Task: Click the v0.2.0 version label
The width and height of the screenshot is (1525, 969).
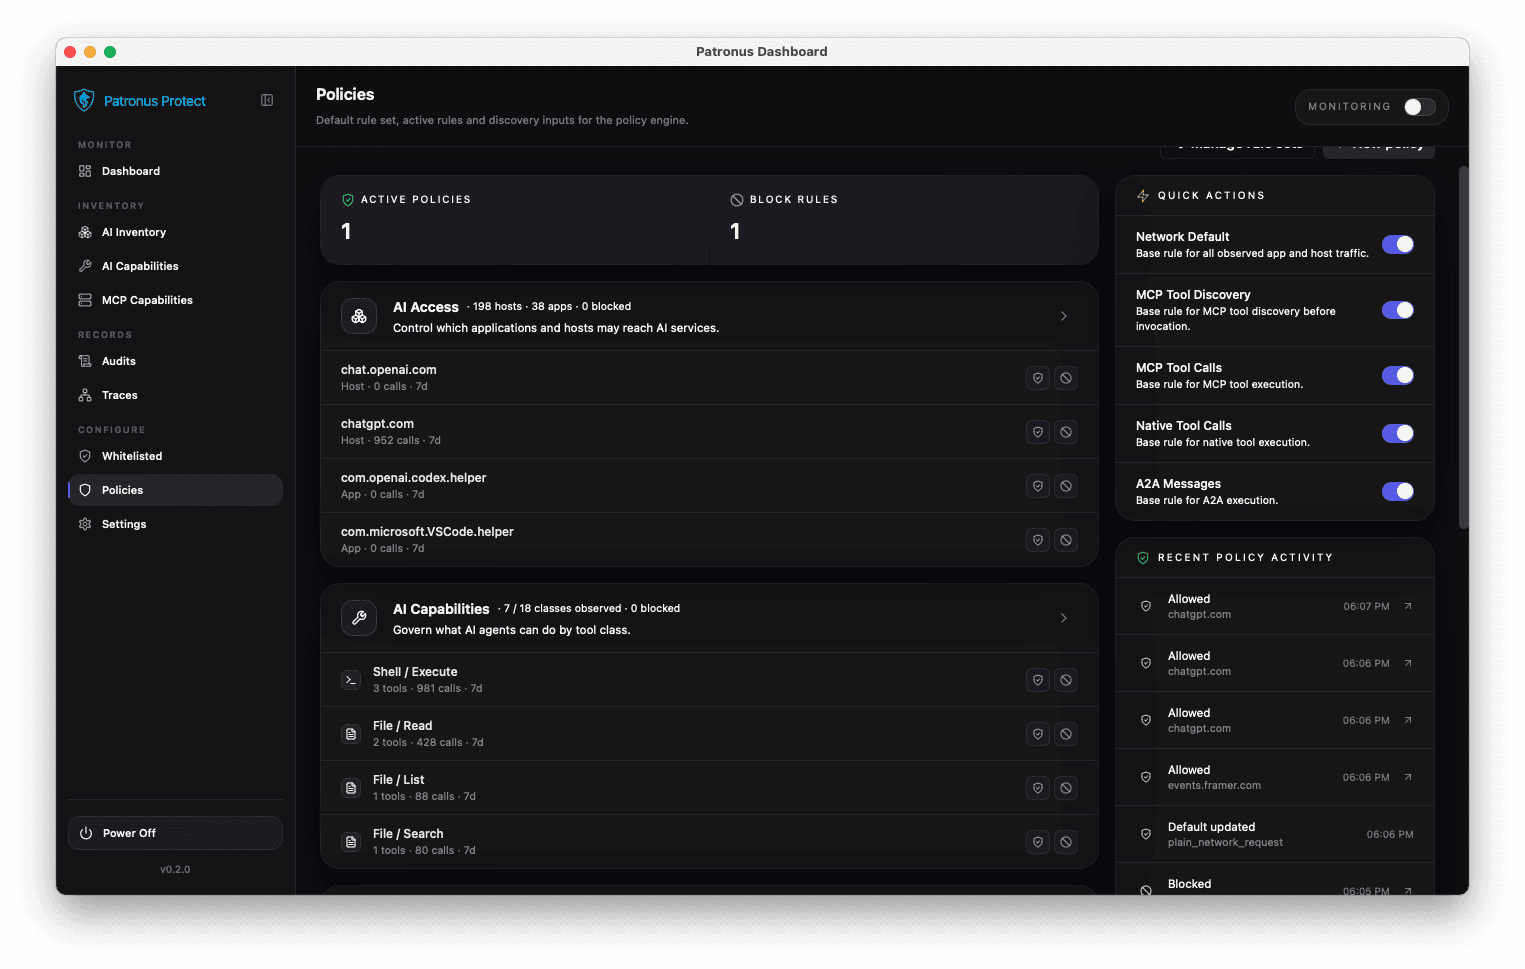Action: [x=175, y=870]
